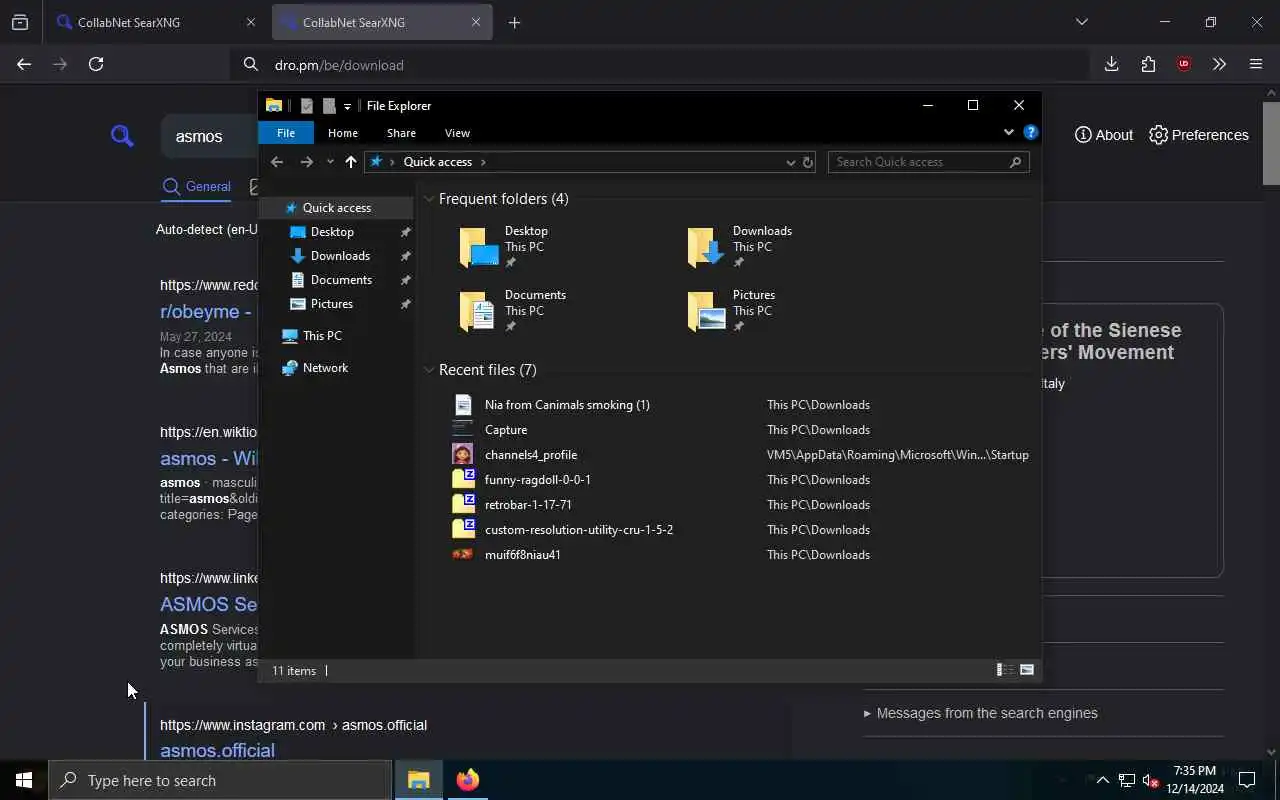Click Quick access breadcrumb in address bar
Image resolution: width=1280 pixels, height=800 pixels.
pos(438,162)
